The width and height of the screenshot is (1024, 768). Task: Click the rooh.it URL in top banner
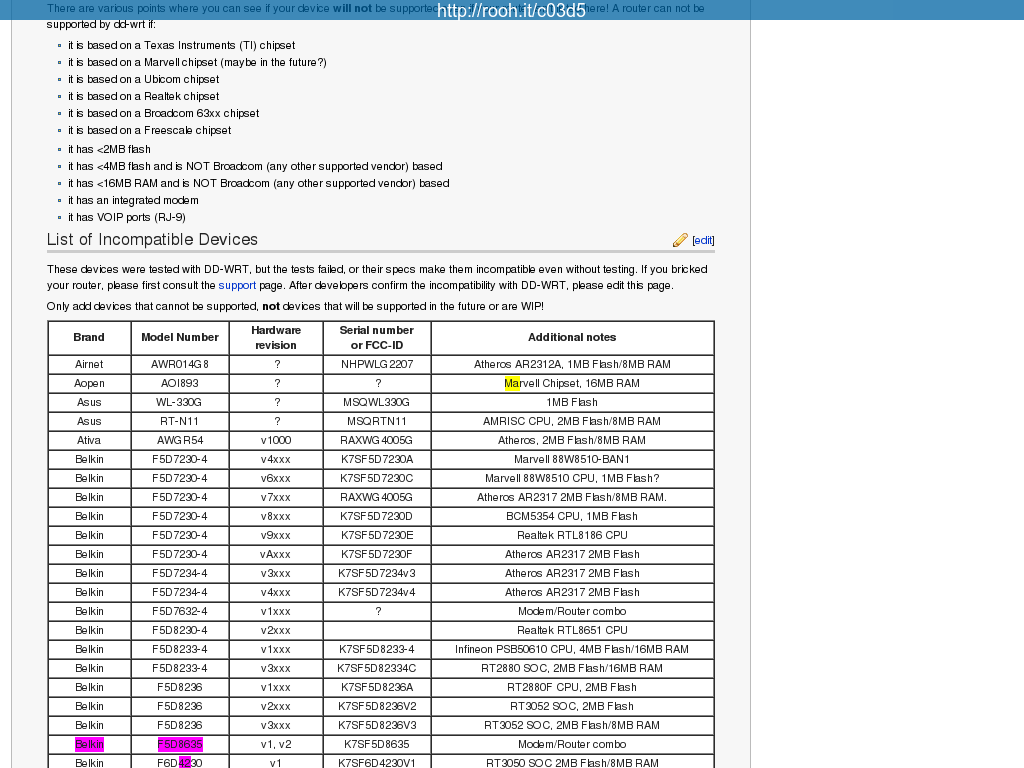511,11
